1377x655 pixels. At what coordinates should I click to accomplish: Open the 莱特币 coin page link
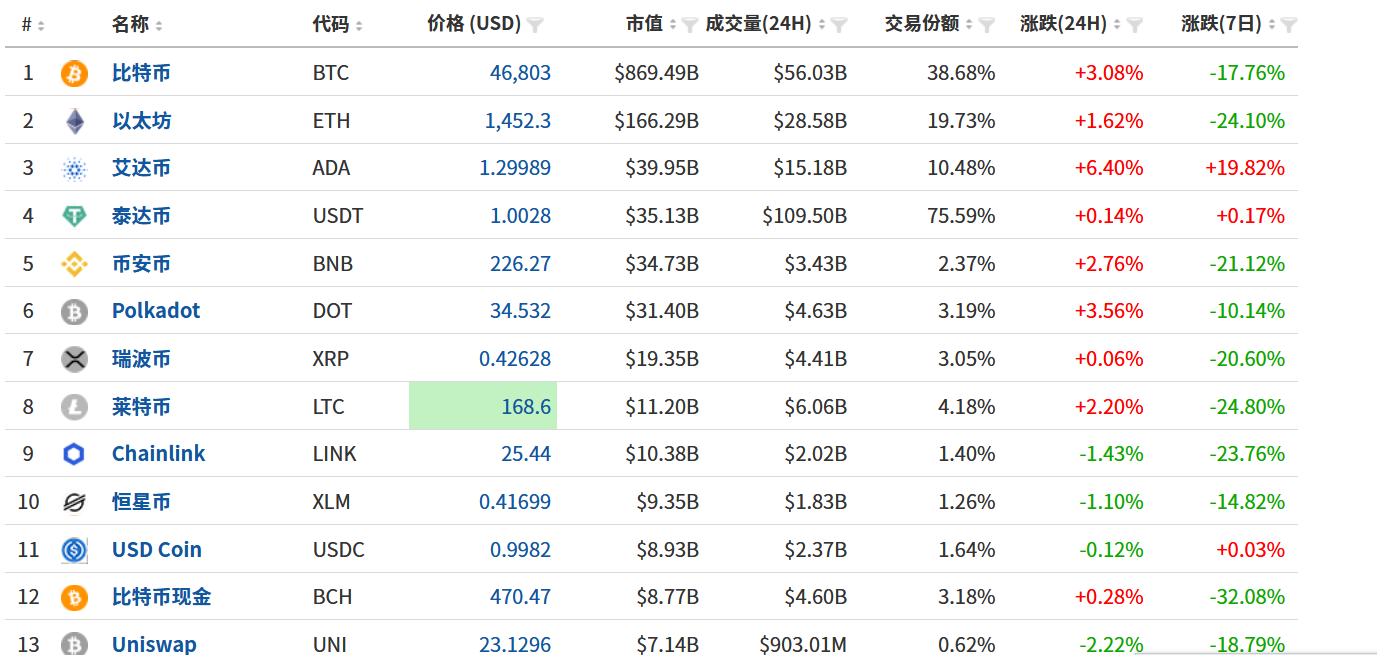tap(141, 407)
